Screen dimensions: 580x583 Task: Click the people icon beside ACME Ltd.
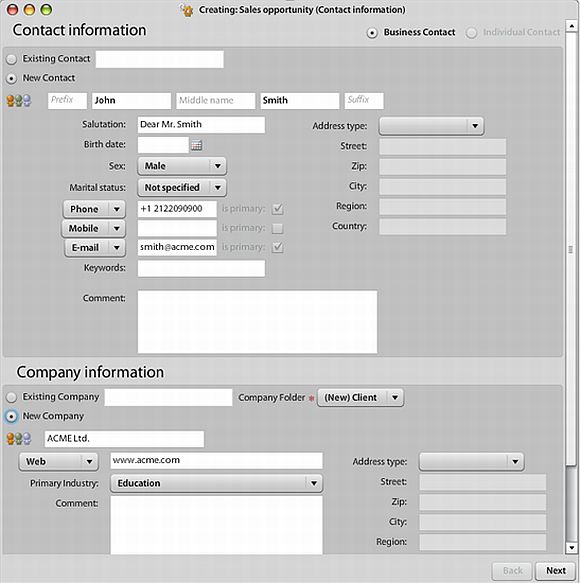[x=19, y=439]
